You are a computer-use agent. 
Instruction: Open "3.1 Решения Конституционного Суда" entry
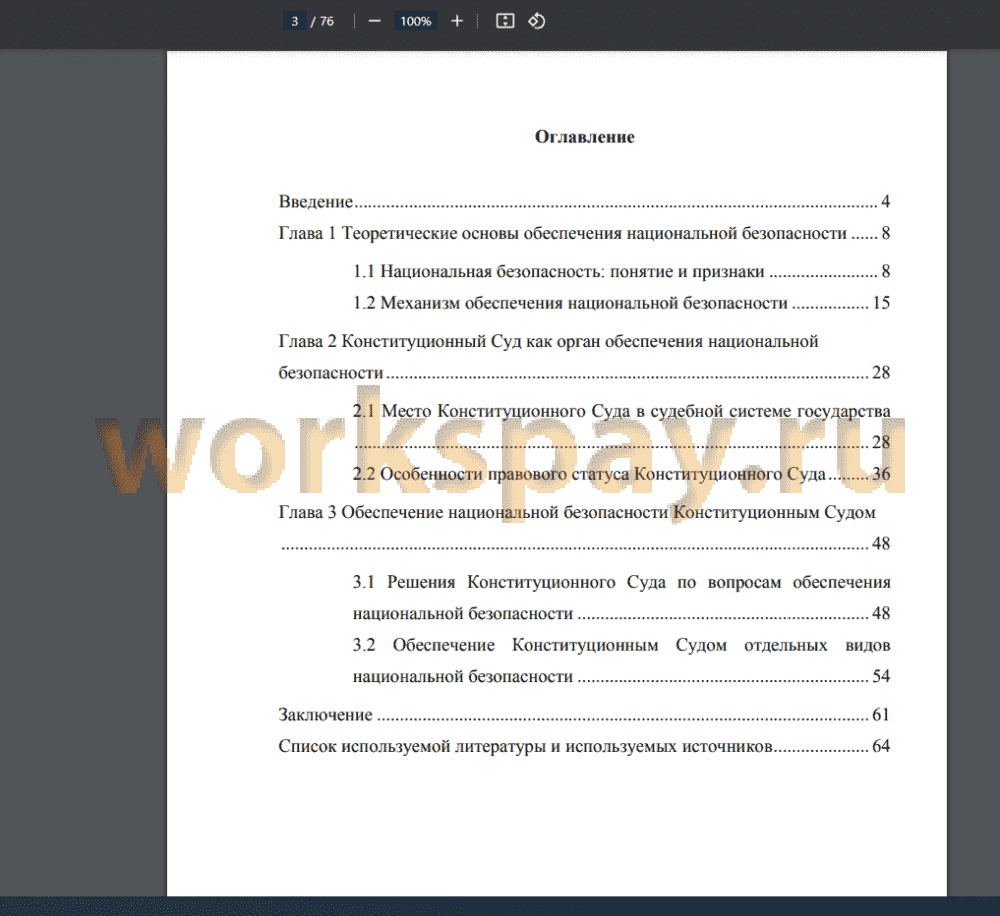pyautogui.click(x=621, y=597)
